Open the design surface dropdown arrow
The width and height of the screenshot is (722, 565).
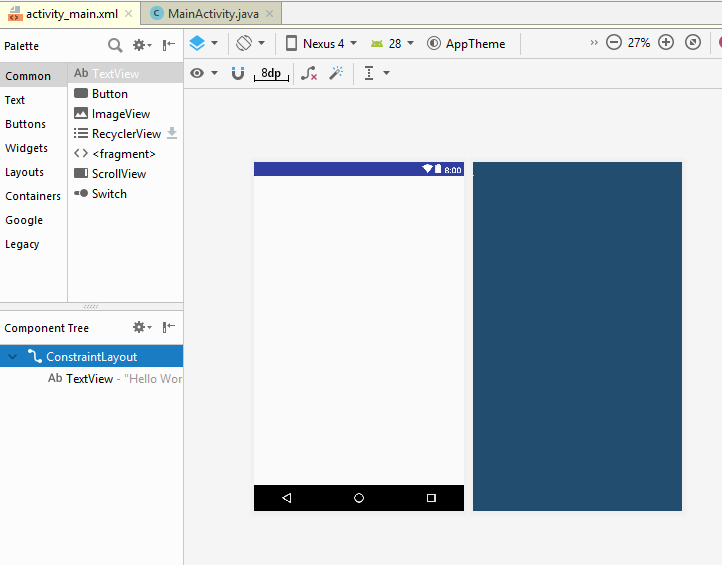(x=215, y=43)
